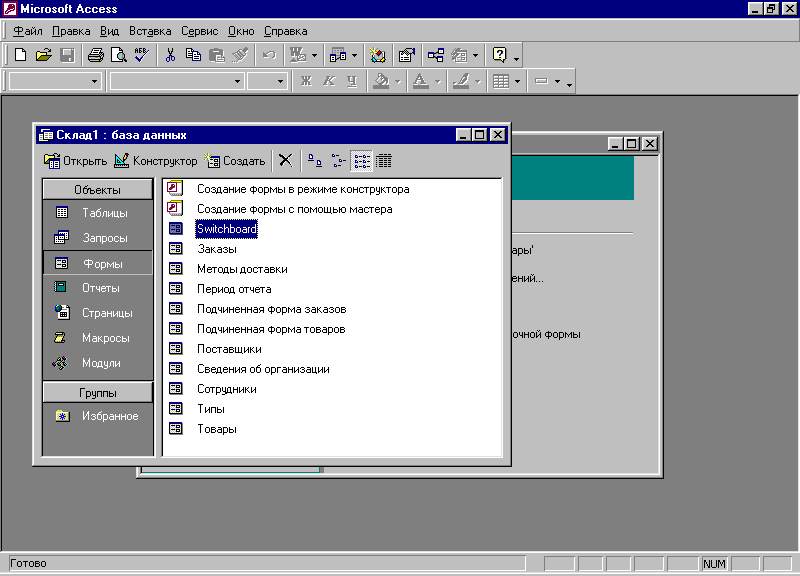Switch to List view
Image resolution: width=800 pixels, height=576 pixels.
tap(362, 161)
